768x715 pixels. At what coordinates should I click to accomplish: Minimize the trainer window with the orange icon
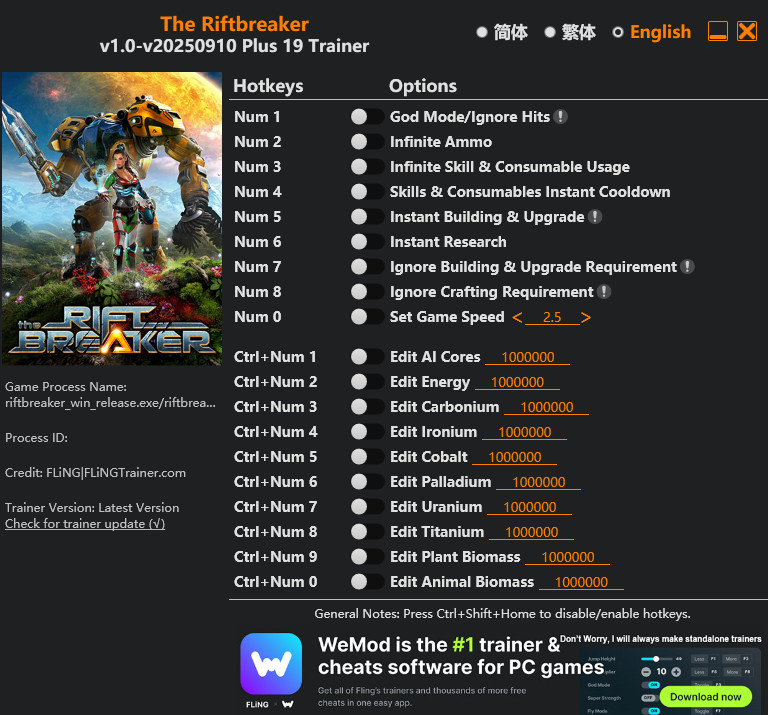(718, 31)
